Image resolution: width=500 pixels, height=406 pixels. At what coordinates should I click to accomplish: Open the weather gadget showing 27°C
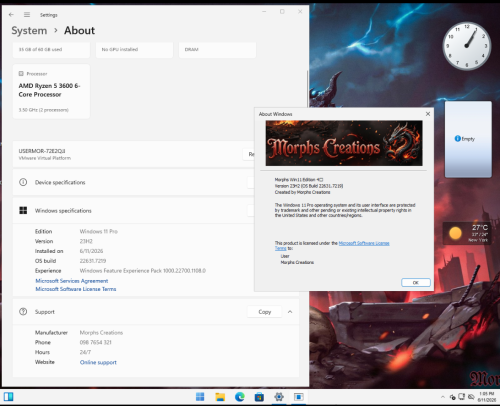[x=467, y=233]
